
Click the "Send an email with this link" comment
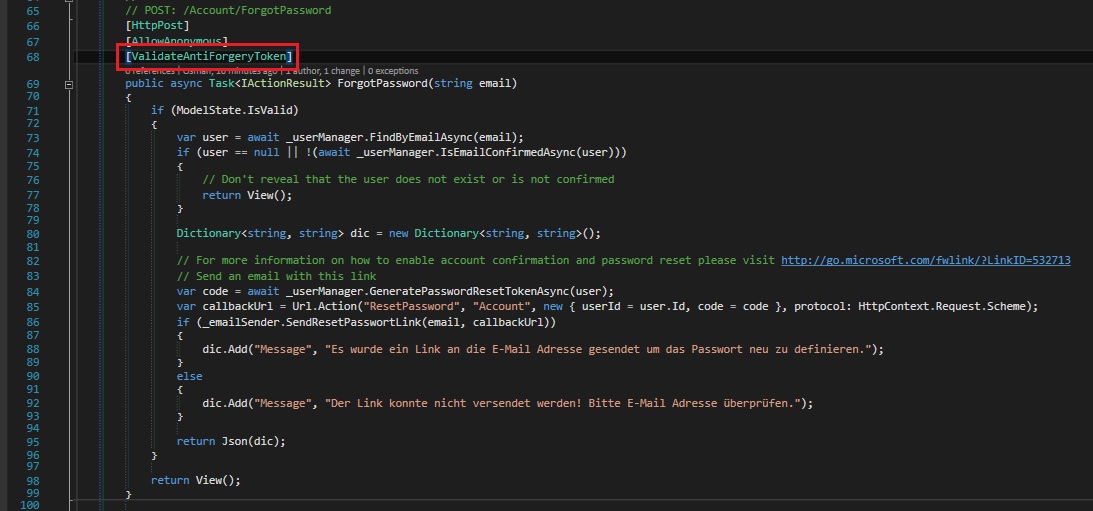click(276, 276)
